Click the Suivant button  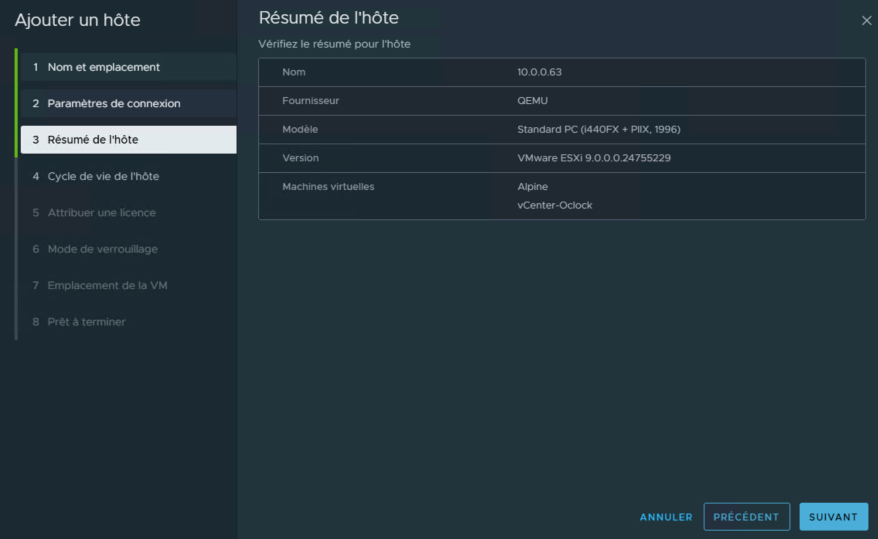coord(833,517)
